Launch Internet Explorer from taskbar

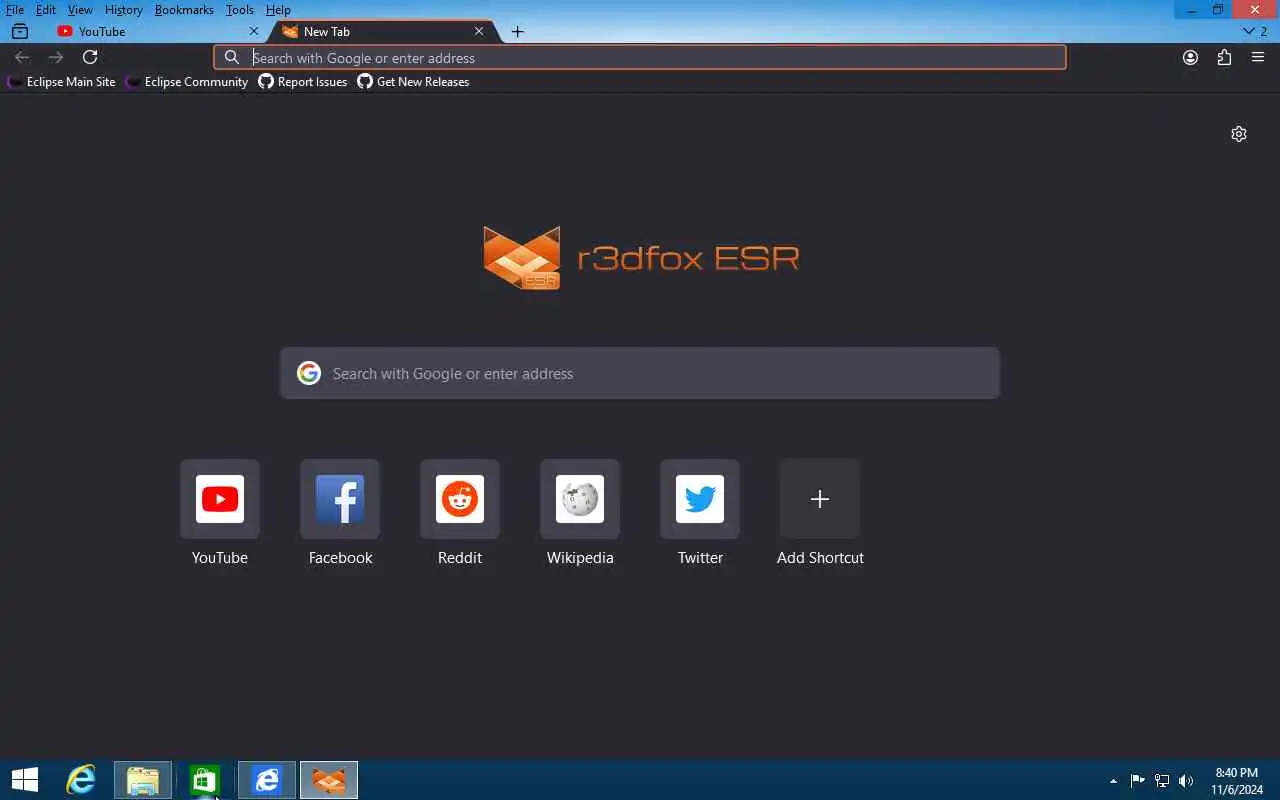[81, 780]
